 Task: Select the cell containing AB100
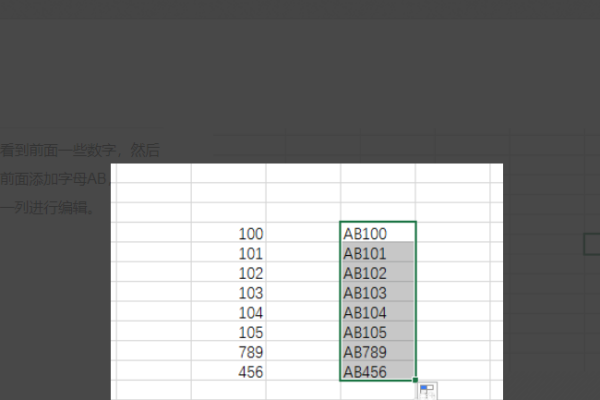[x=378, y=232]
